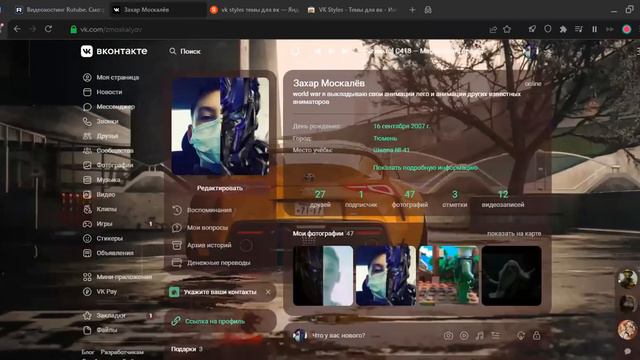Open the 12 видеозаписей counter

click(503, 199)
